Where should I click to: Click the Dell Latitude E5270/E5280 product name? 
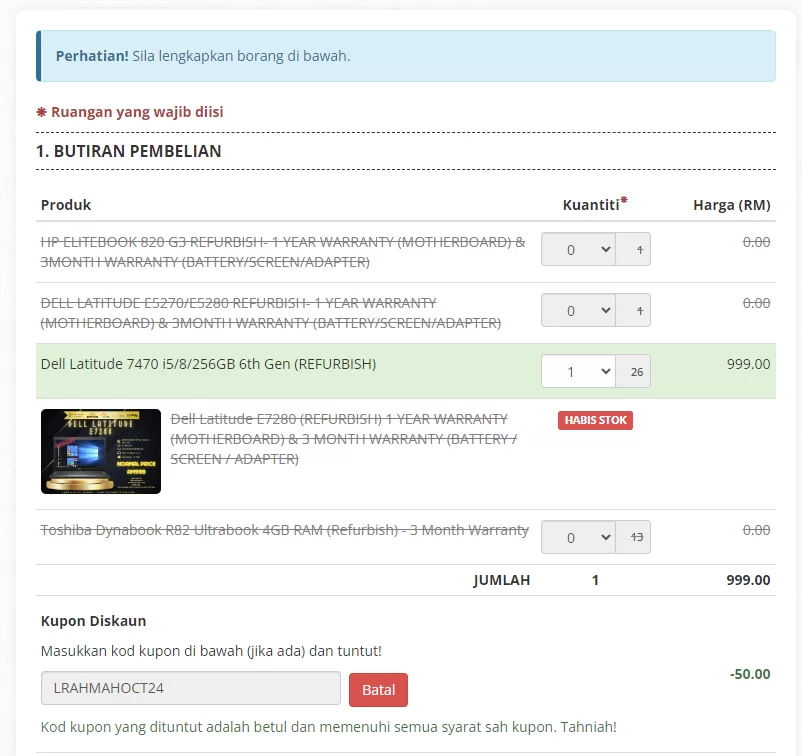271,313
